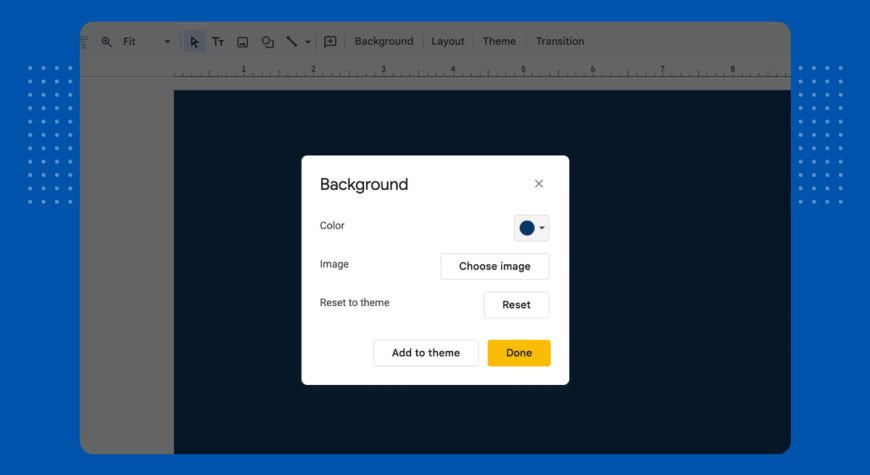Open the background color picker

(532, 228)
